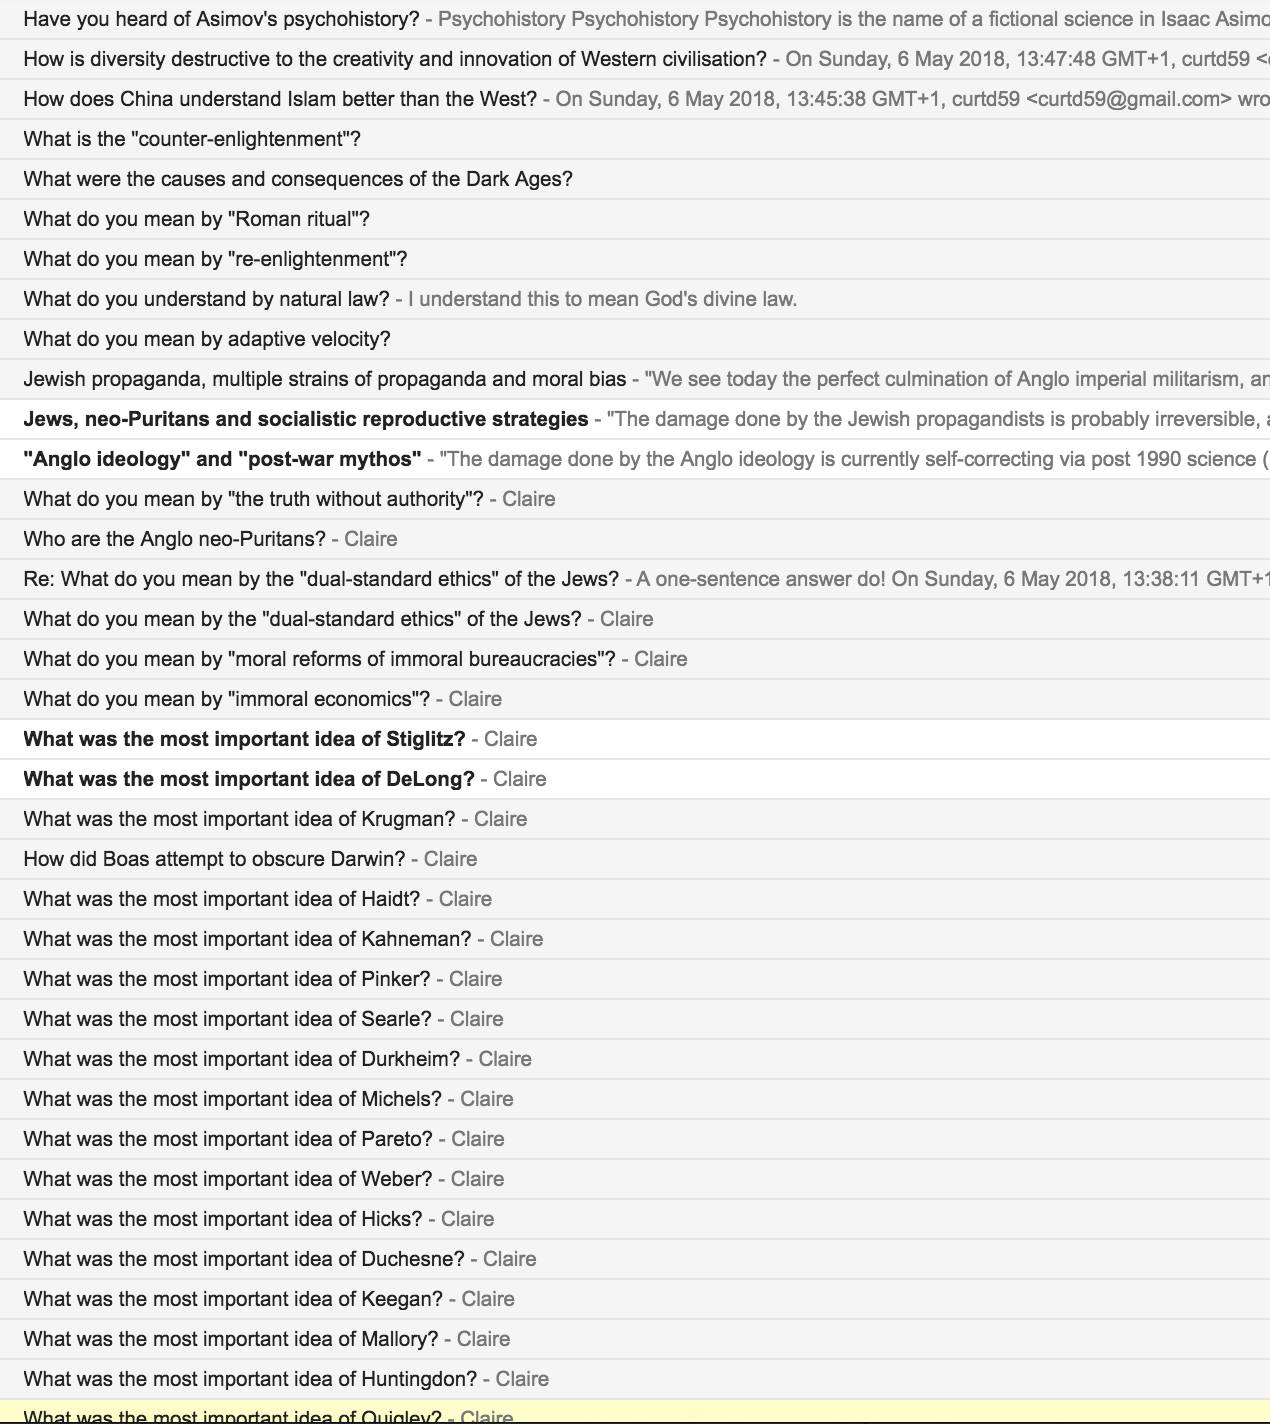Open the email about Krugman's idea
The image size is (1270, 1424).
click(239, 819)
